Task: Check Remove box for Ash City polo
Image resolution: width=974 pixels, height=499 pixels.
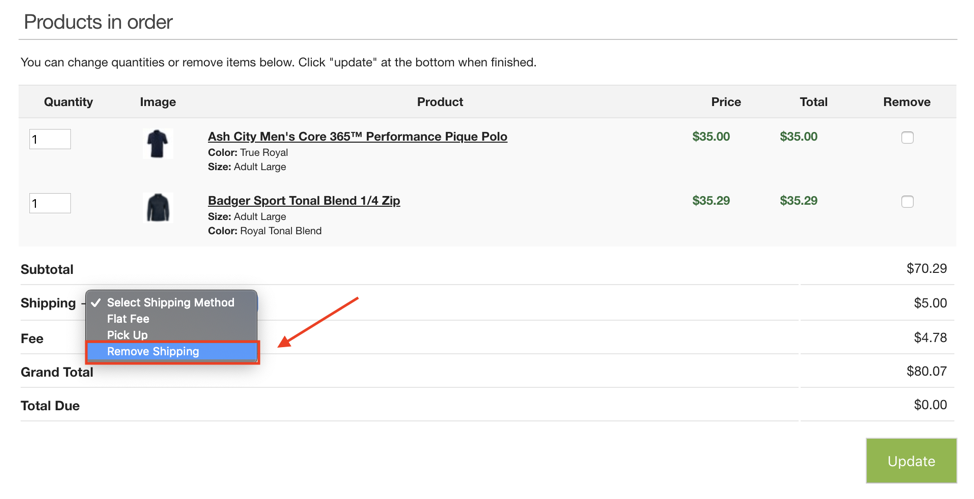Action: [907, 137]
